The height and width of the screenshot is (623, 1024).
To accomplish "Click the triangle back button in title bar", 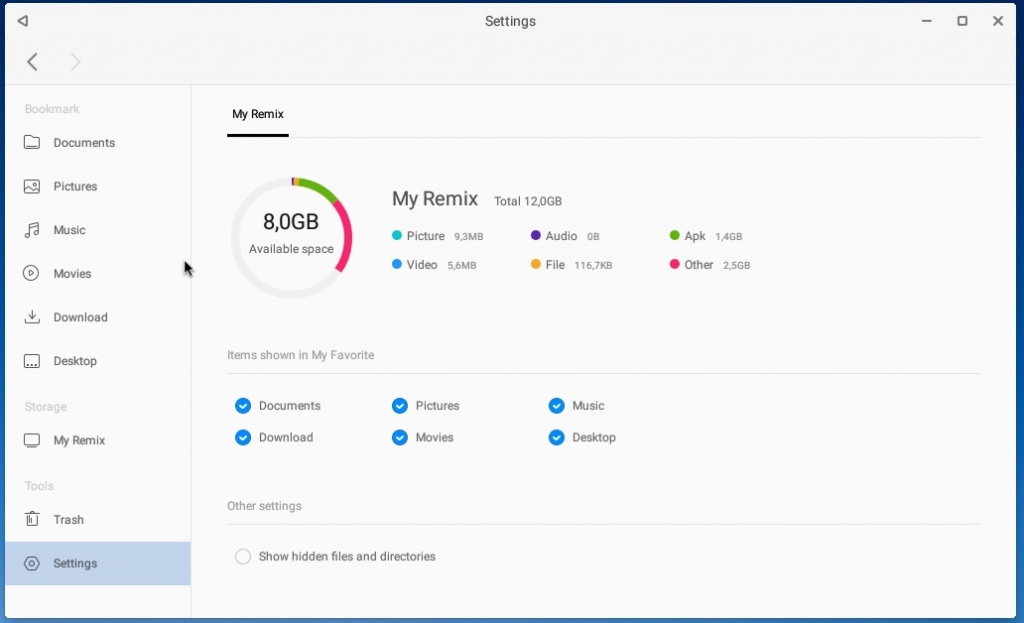I will point(22,21).
